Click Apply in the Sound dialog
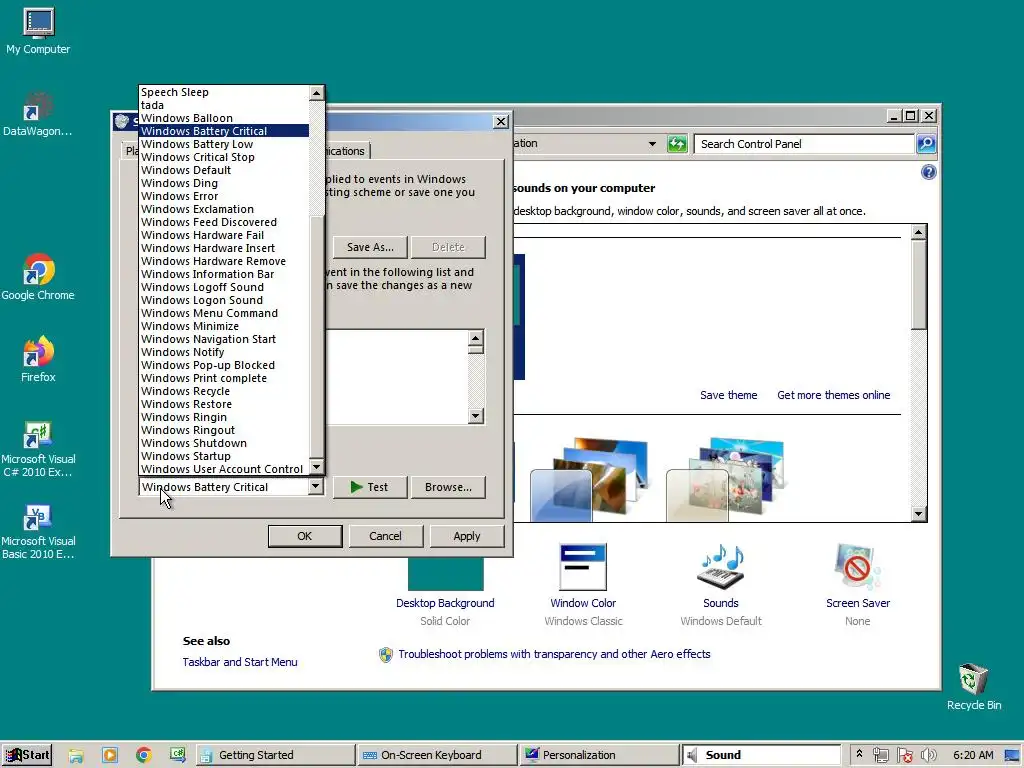The image size is (1024, 768). [466, 536]
